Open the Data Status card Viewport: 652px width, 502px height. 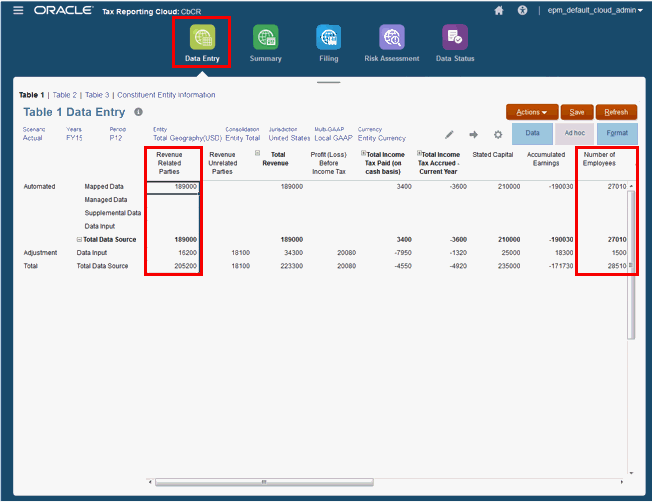(x=455, y=43)
